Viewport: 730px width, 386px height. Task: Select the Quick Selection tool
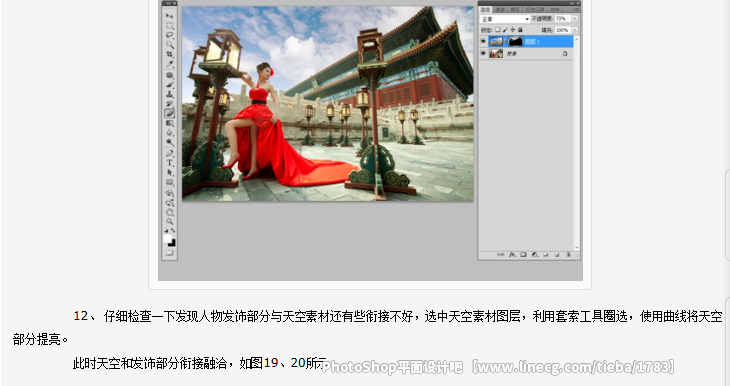169,44
